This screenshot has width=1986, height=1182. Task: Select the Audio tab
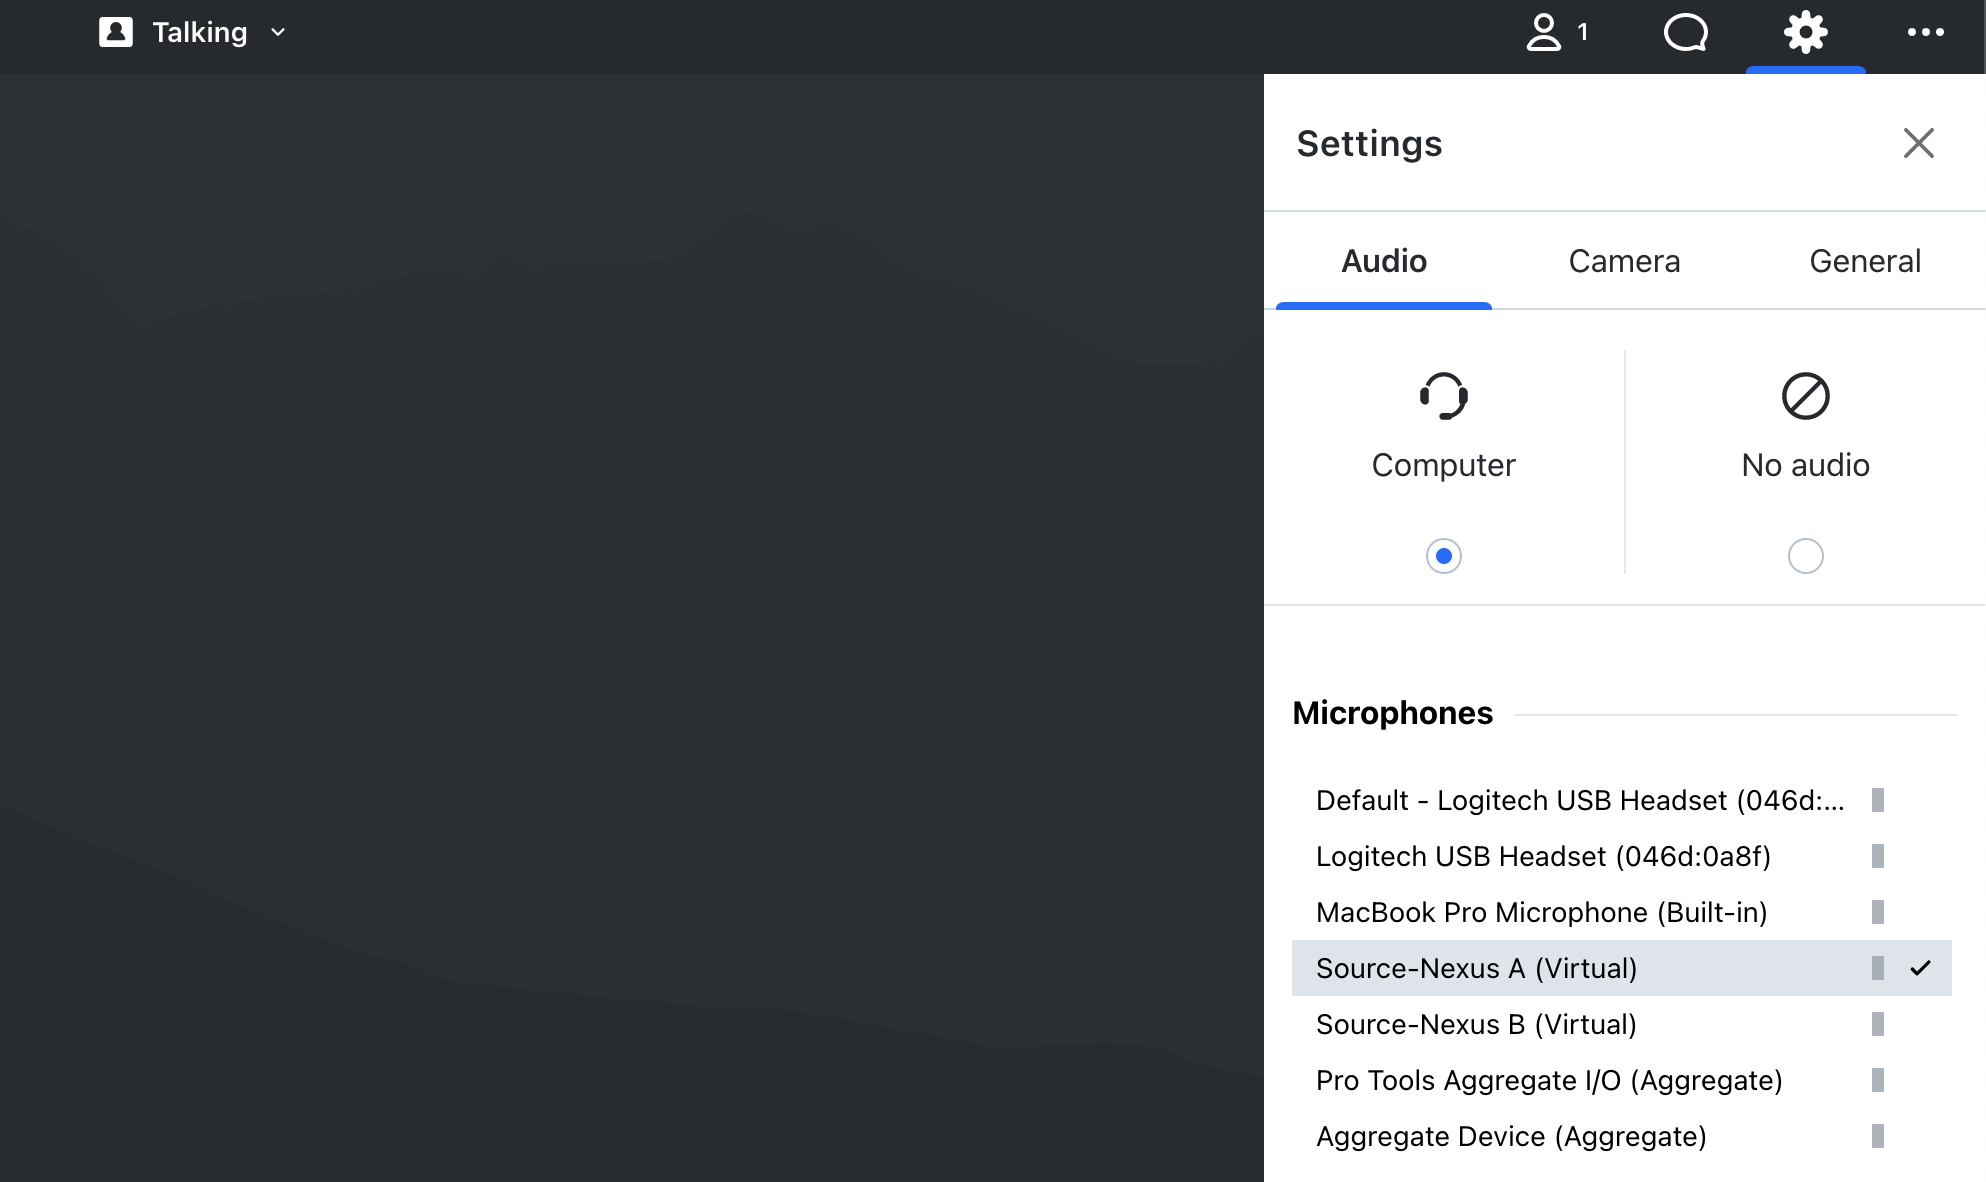(x=1384, y=261)
